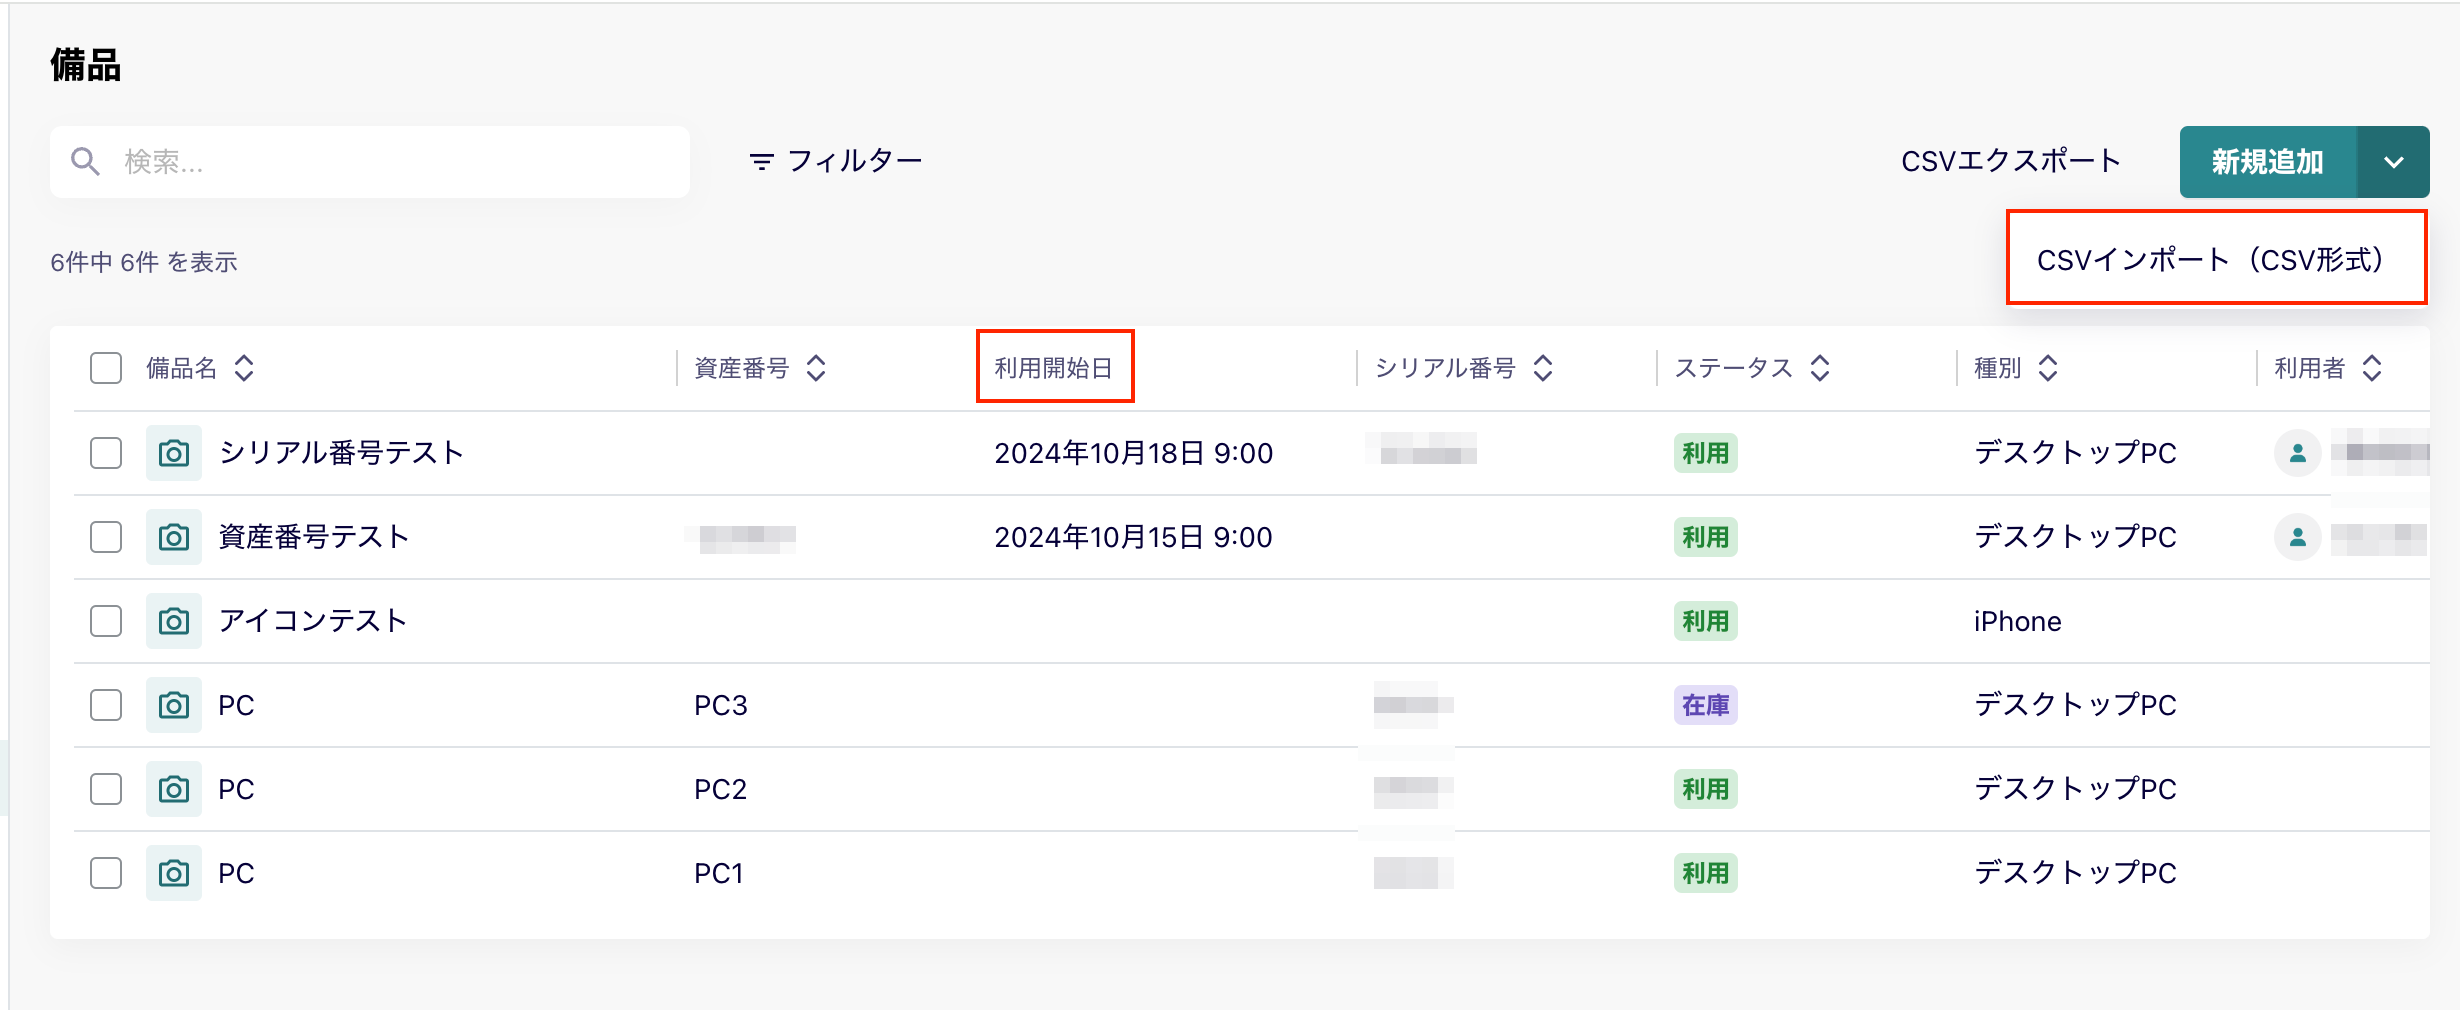Toggle the select-all checkbox in table header

[105, 368]
